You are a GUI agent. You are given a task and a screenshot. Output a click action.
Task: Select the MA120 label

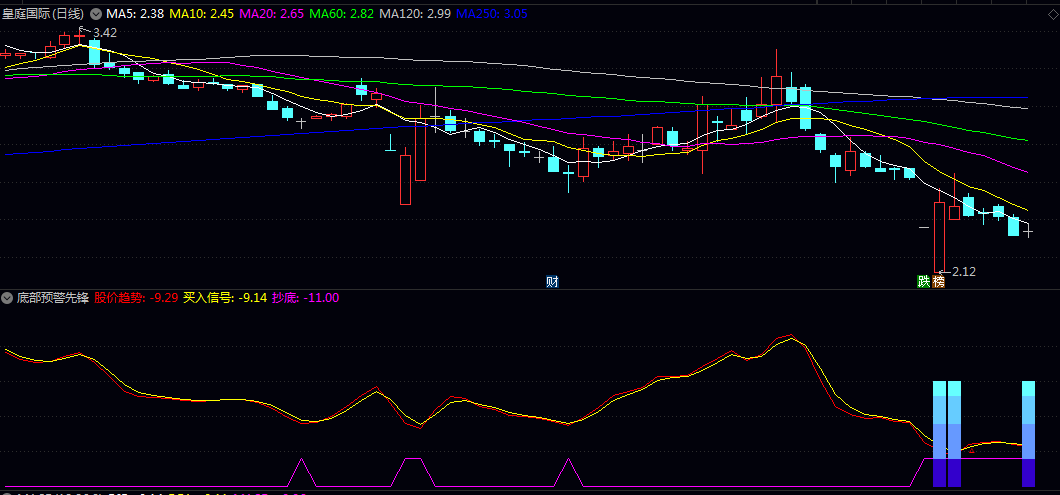tap(418, 14)
